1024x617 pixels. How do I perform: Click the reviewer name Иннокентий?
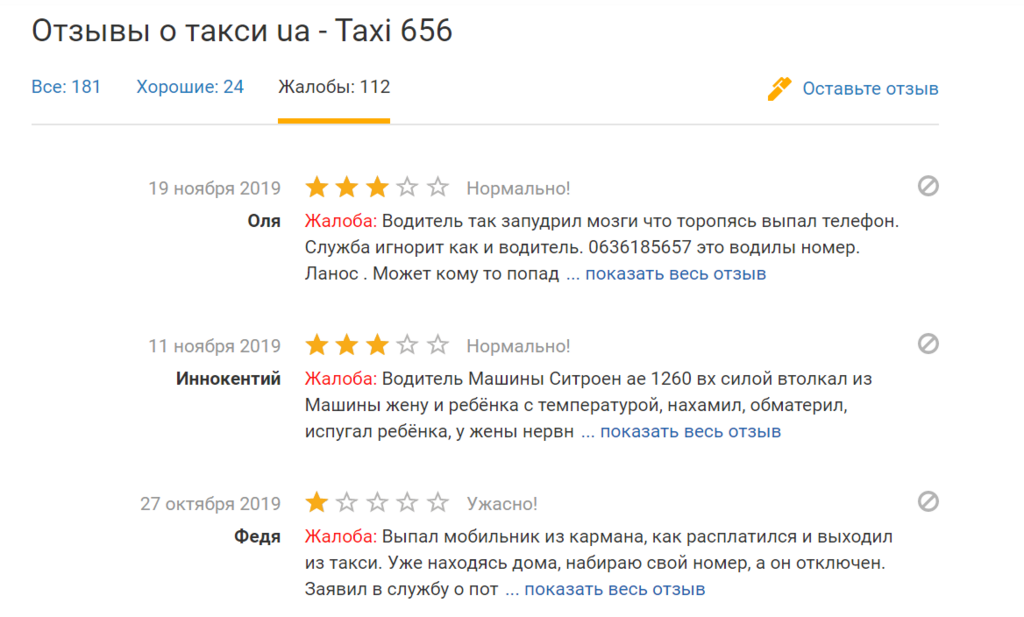tap(228, 379)
